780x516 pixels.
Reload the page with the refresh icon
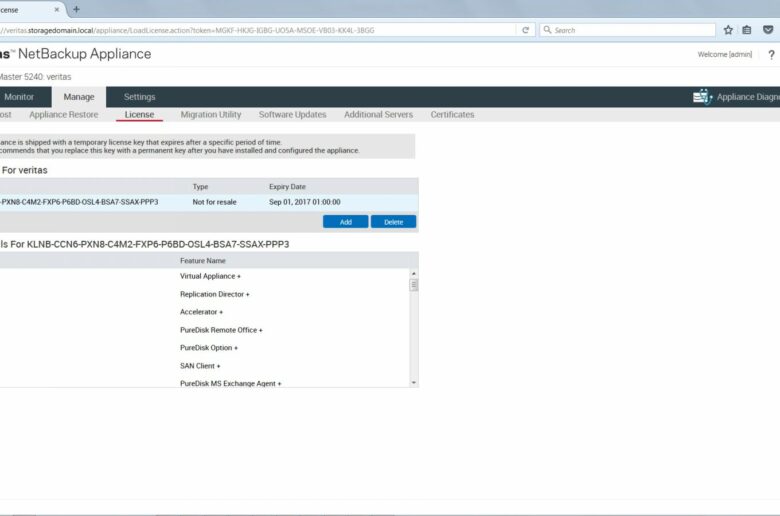525,30
